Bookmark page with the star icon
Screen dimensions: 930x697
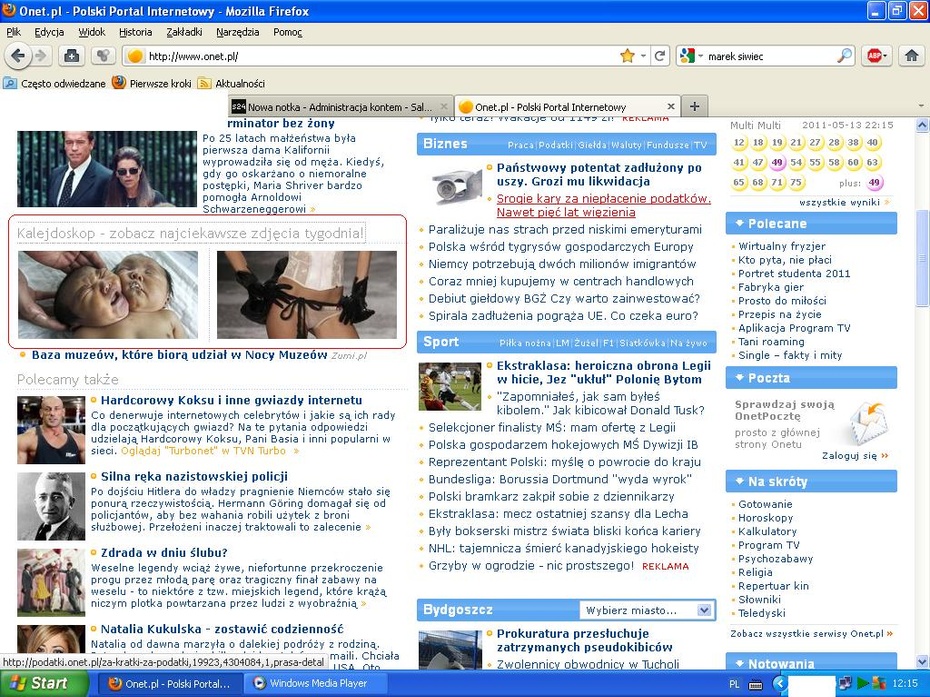627,56
